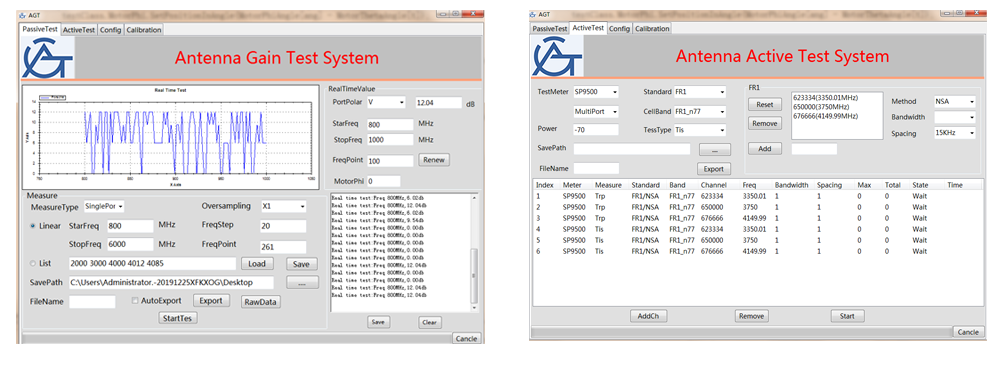The image size is (1007, 371).
Task: Select the Linear frequency radio button
Action: point(33,226)
